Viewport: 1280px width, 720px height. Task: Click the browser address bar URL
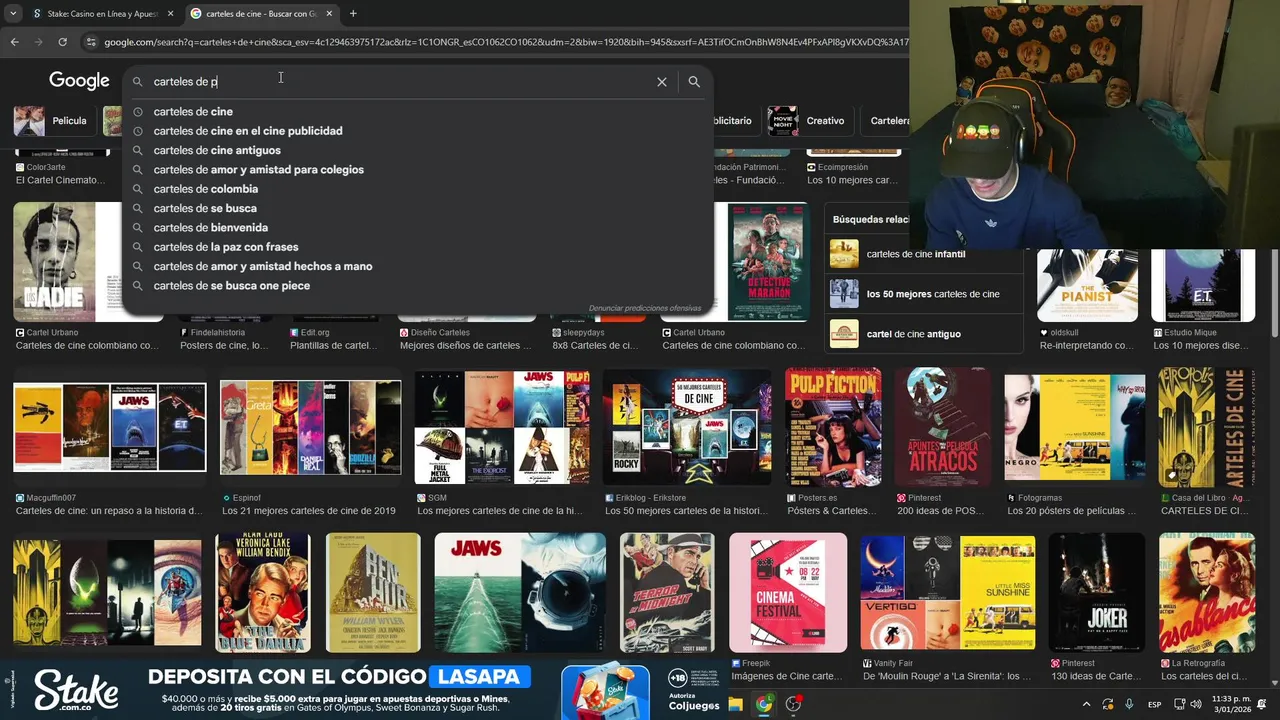505,42
